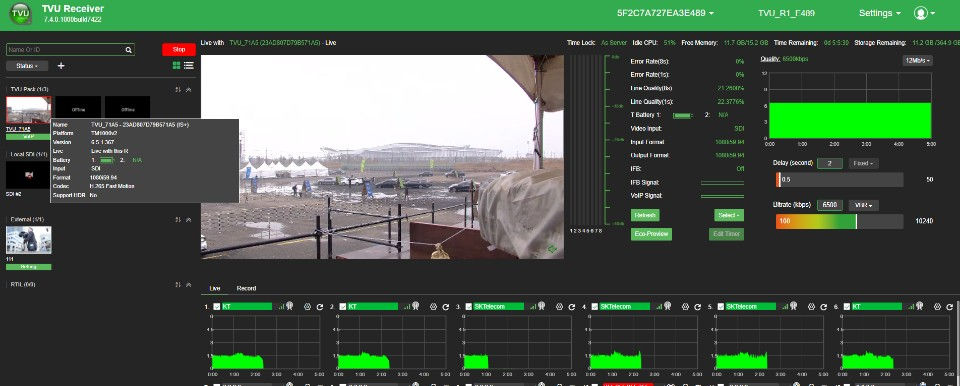Open the Status filter dropdown
The width and height of the screenshot is (960, 386).
(x=27, y=66)
